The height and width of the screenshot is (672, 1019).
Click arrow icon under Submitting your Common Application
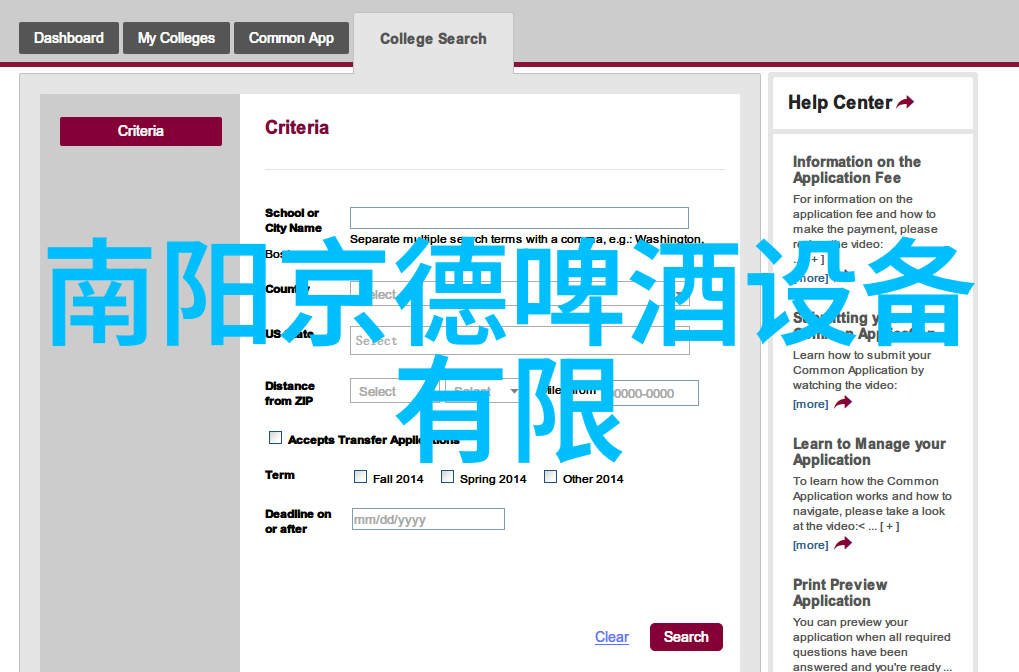pos(843,403)
